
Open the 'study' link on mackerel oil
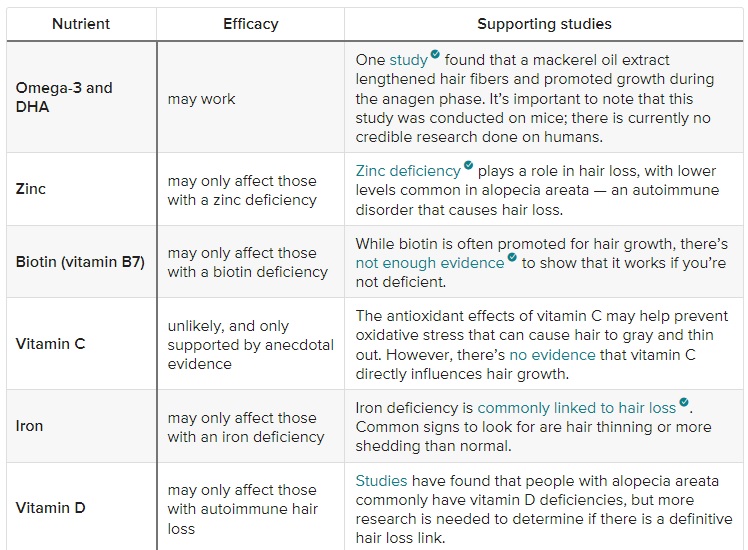[x=408, y=60]
